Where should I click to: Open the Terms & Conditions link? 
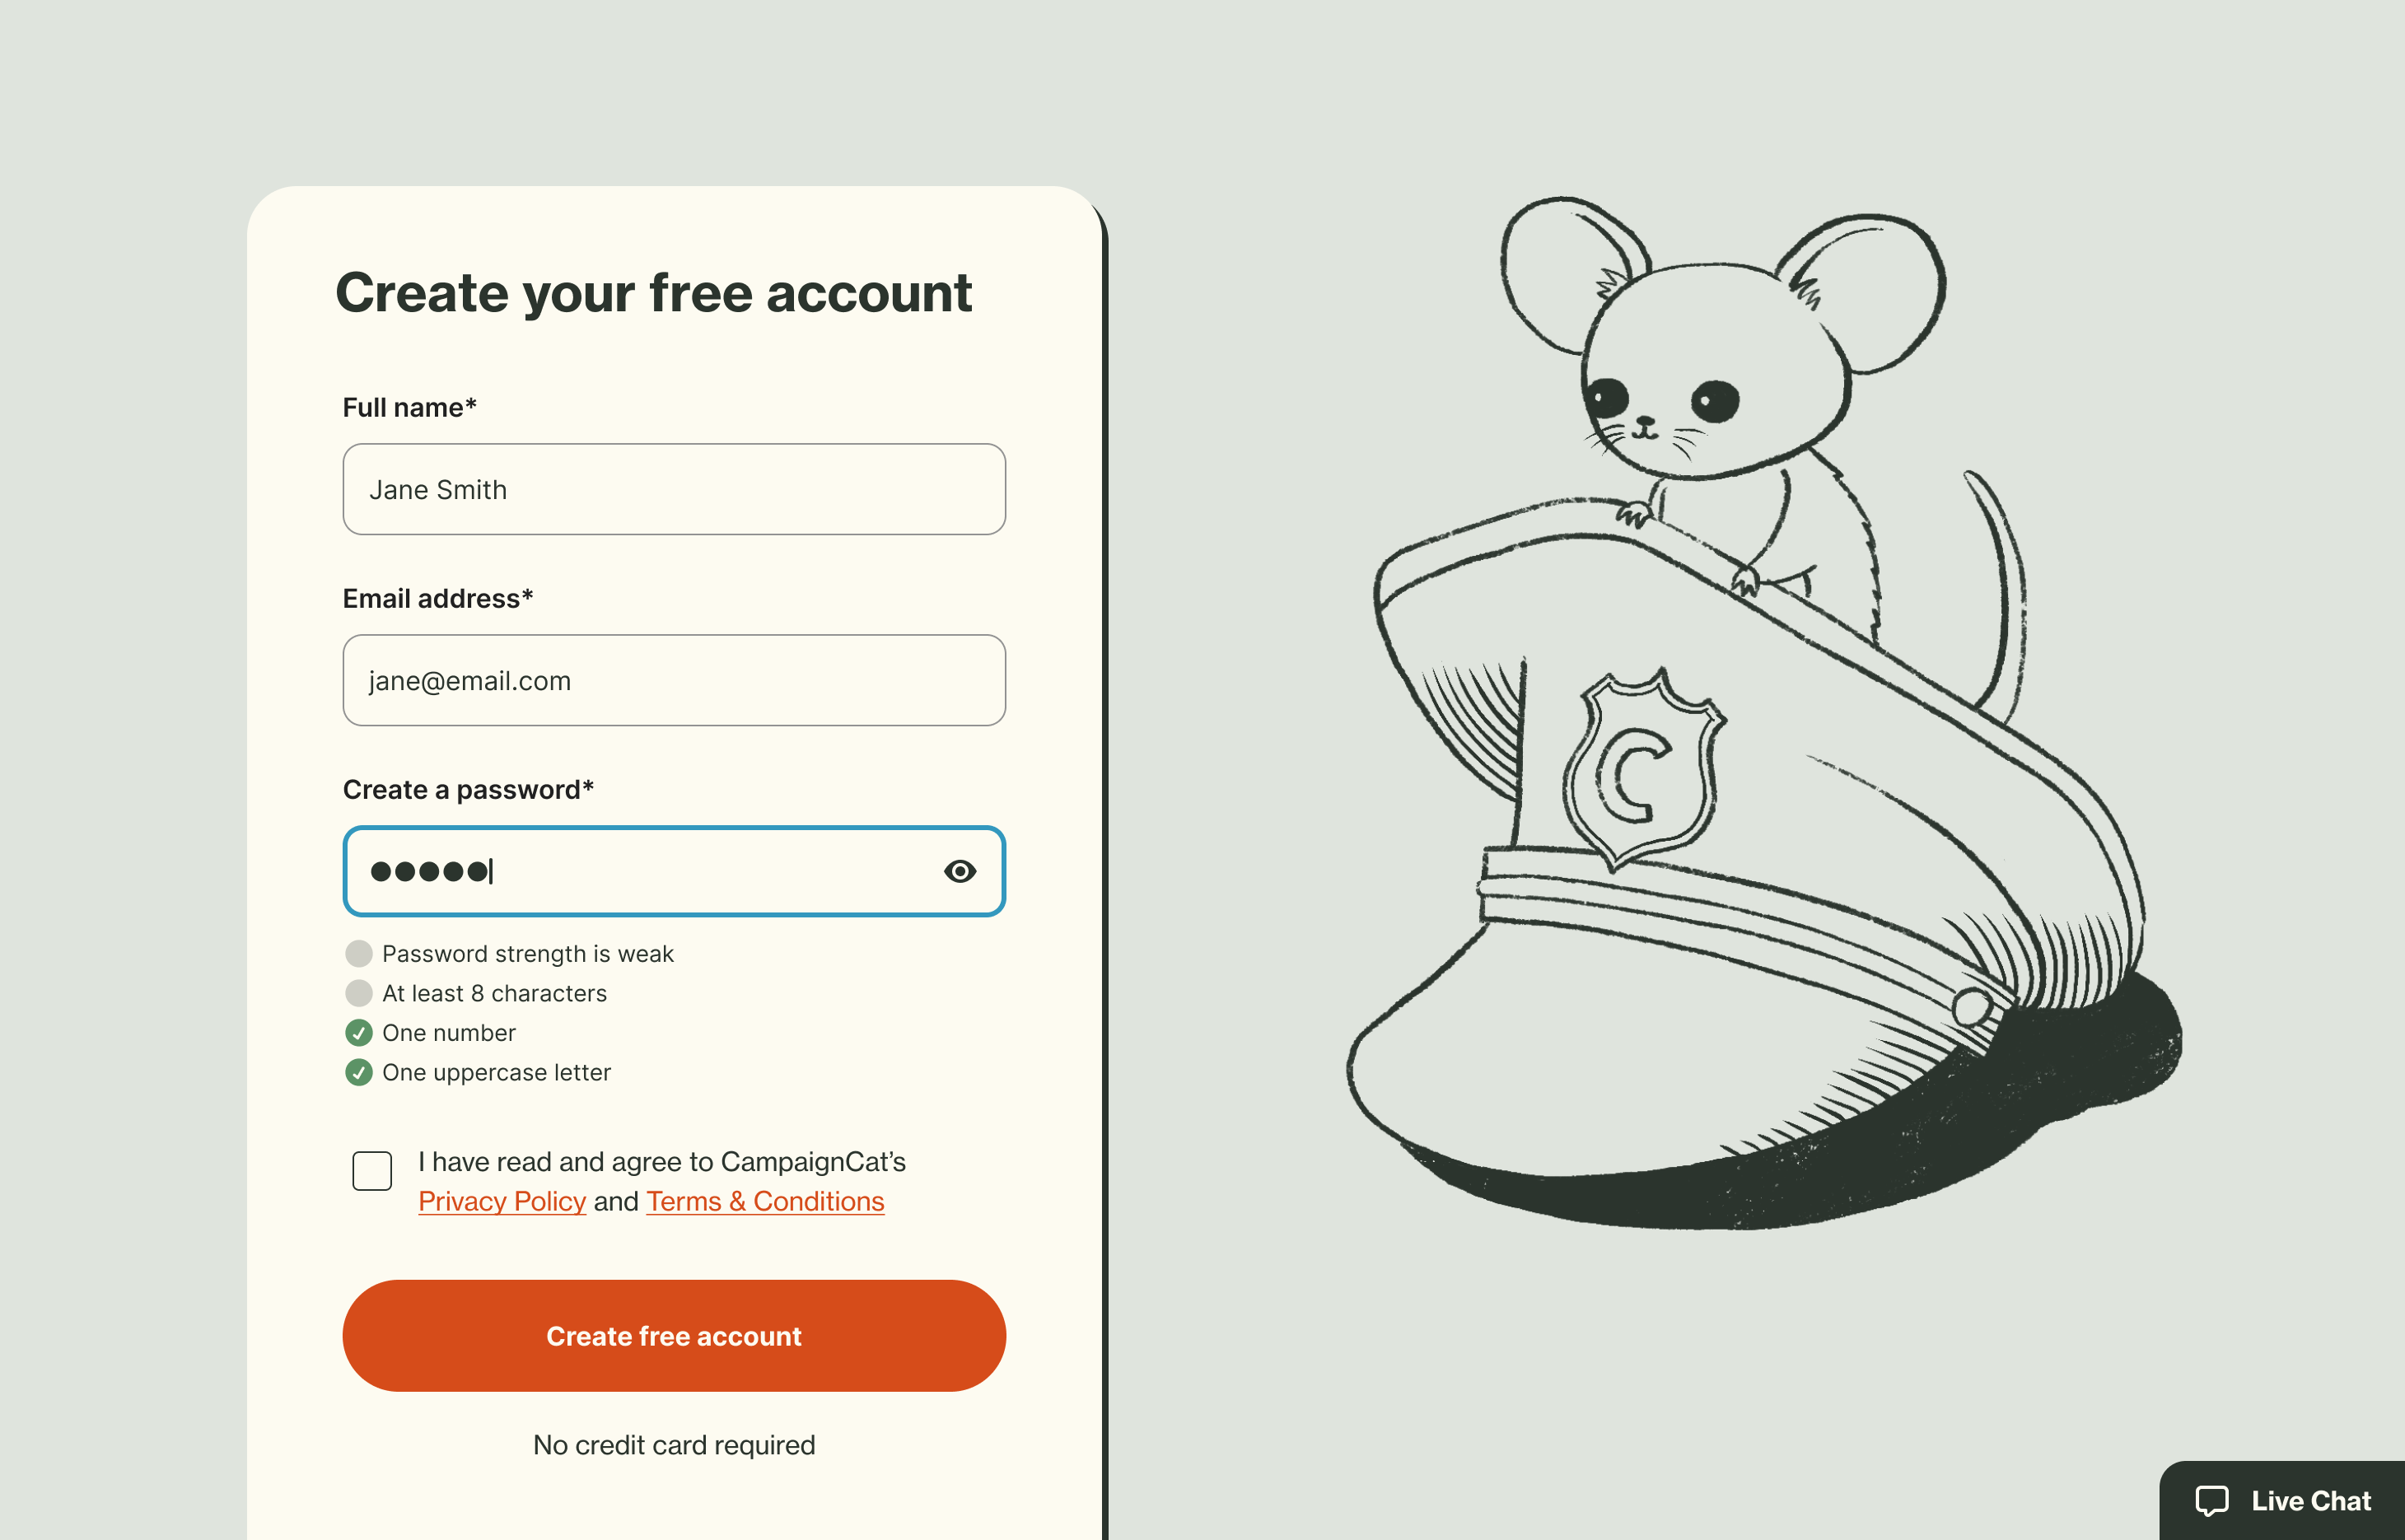[x=765, y=1201]
